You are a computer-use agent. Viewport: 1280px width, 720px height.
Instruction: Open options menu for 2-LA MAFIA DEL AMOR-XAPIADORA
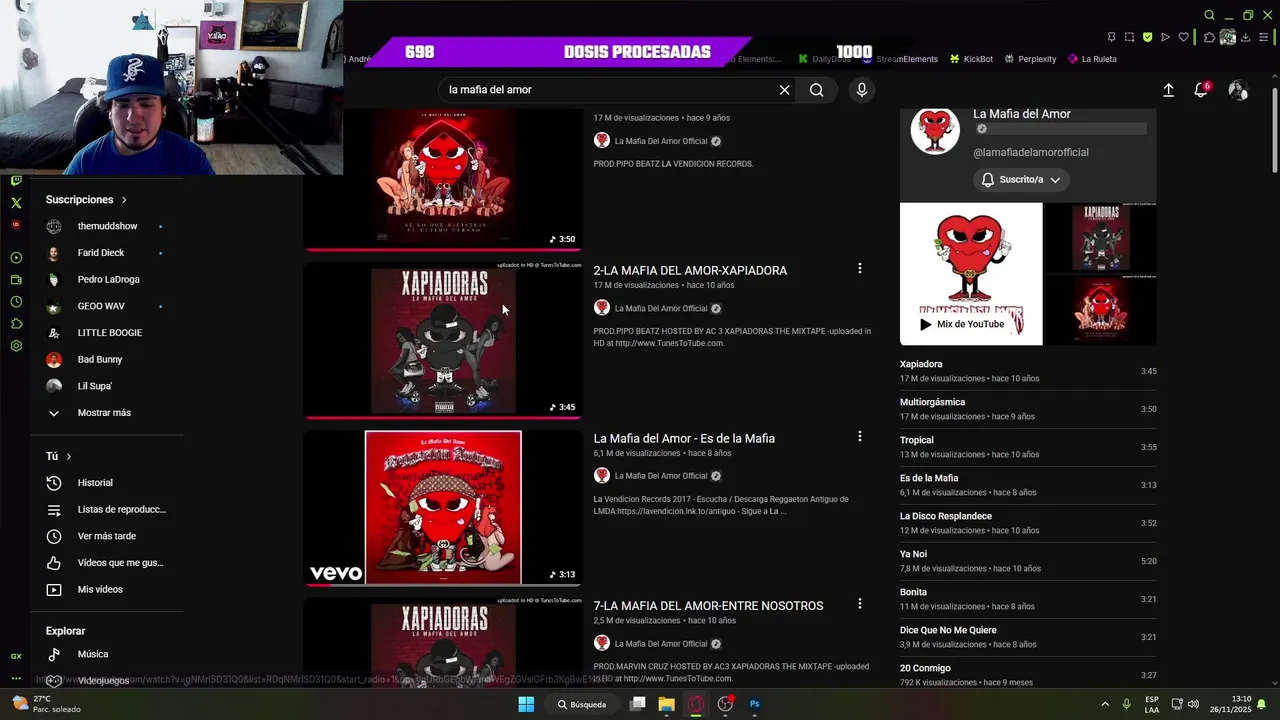[x=859, y=268]
